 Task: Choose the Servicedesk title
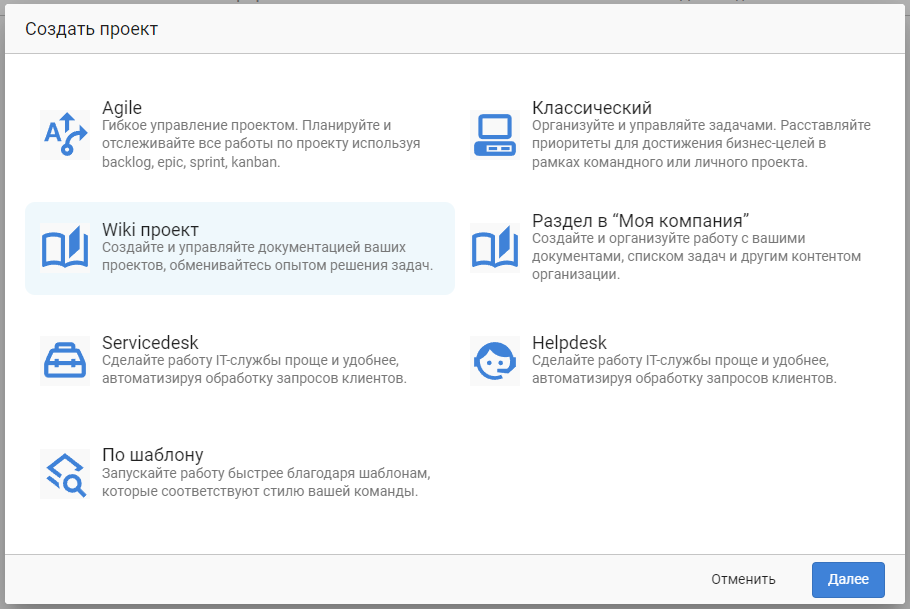point(150,343)
